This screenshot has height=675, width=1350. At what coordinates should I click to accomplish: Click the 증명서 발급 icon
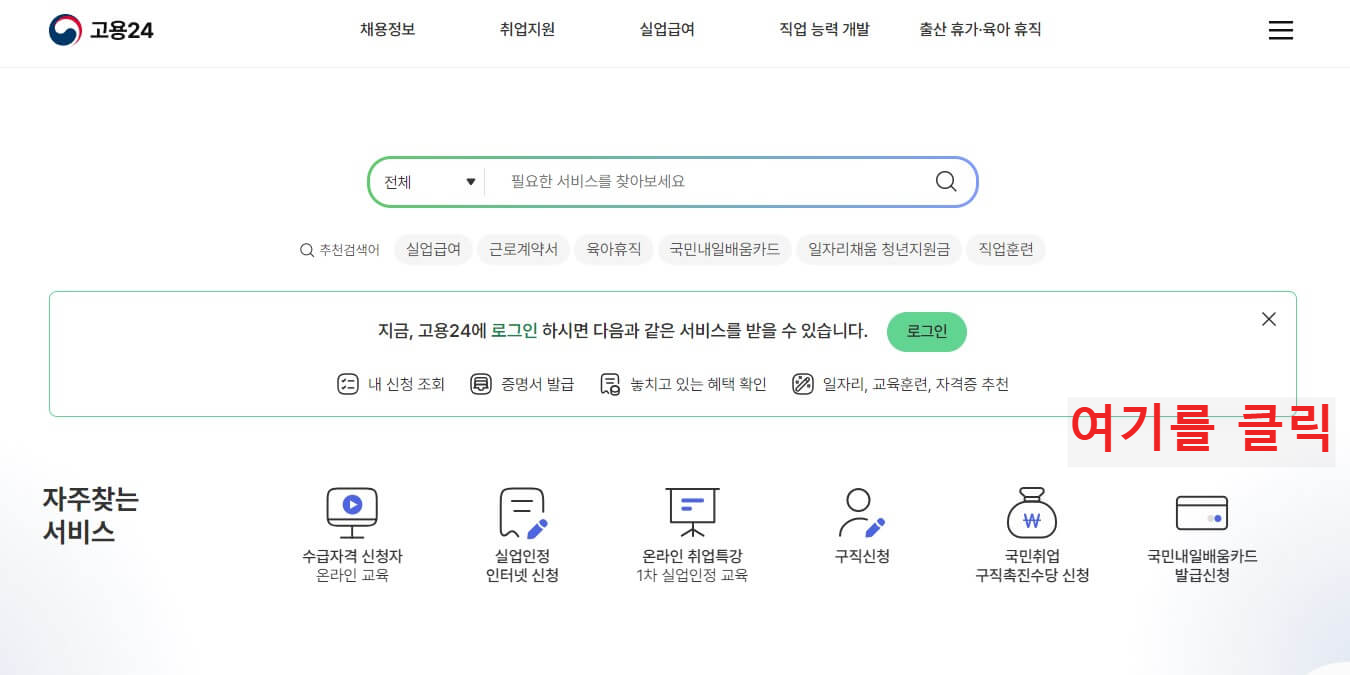(x=481, y=384)
